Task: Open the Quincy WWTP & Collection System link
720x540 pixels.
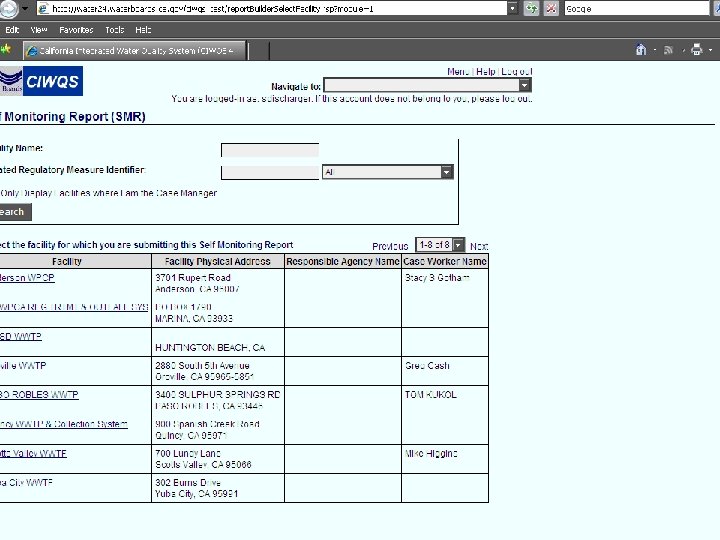Action: [64, 424]
